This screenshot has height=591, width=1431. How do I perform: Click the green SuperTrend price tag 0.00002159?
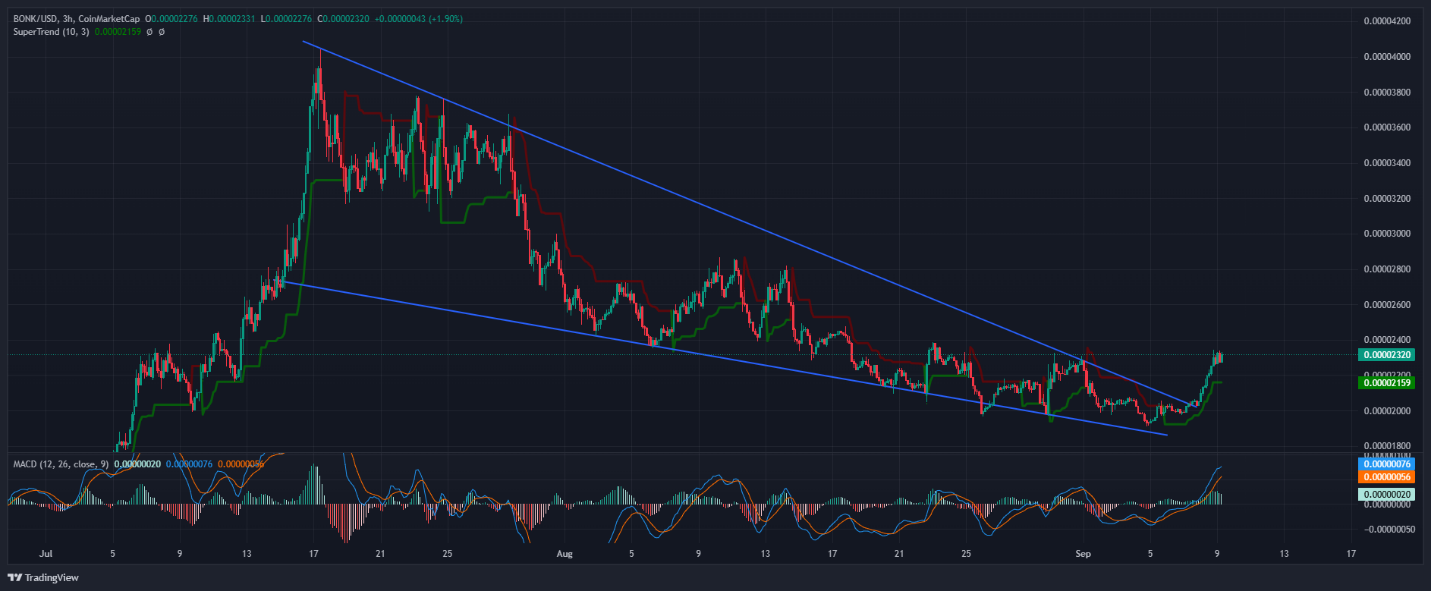(x=1384, y=382)
